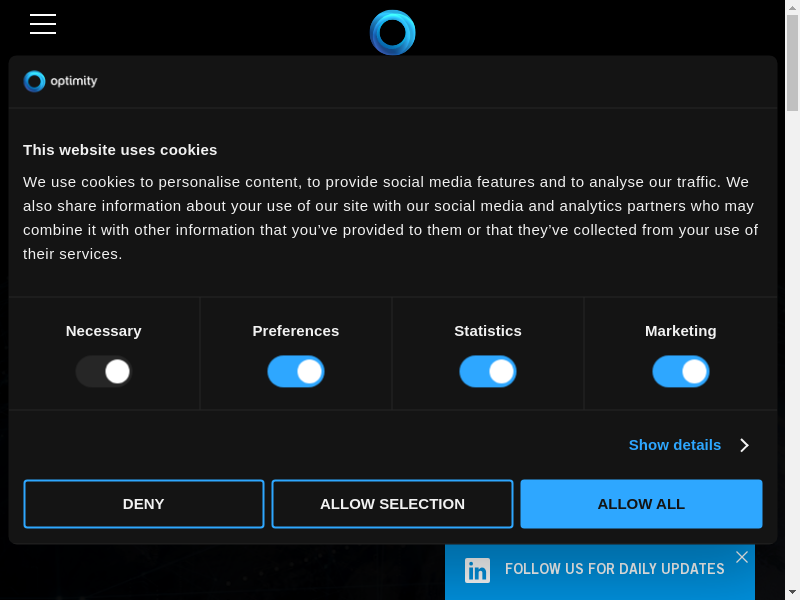
Task: Click the chevron arrow beside Show details
Action: (x=744, y=445)
